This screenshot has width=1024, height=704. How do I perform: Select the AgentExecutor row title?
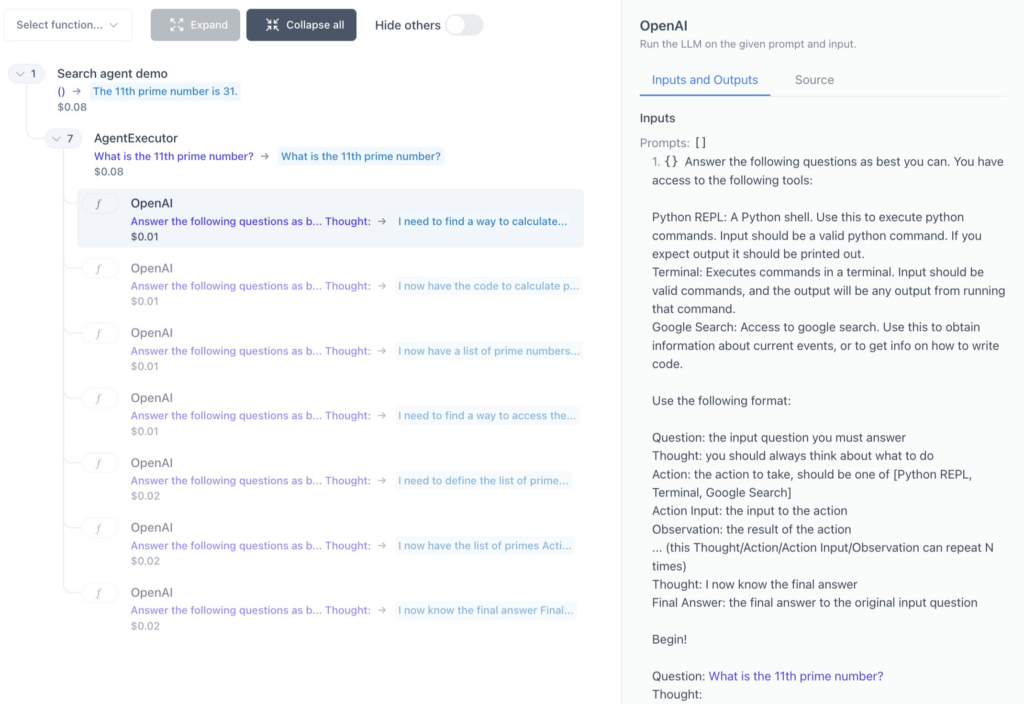(136, 138)
